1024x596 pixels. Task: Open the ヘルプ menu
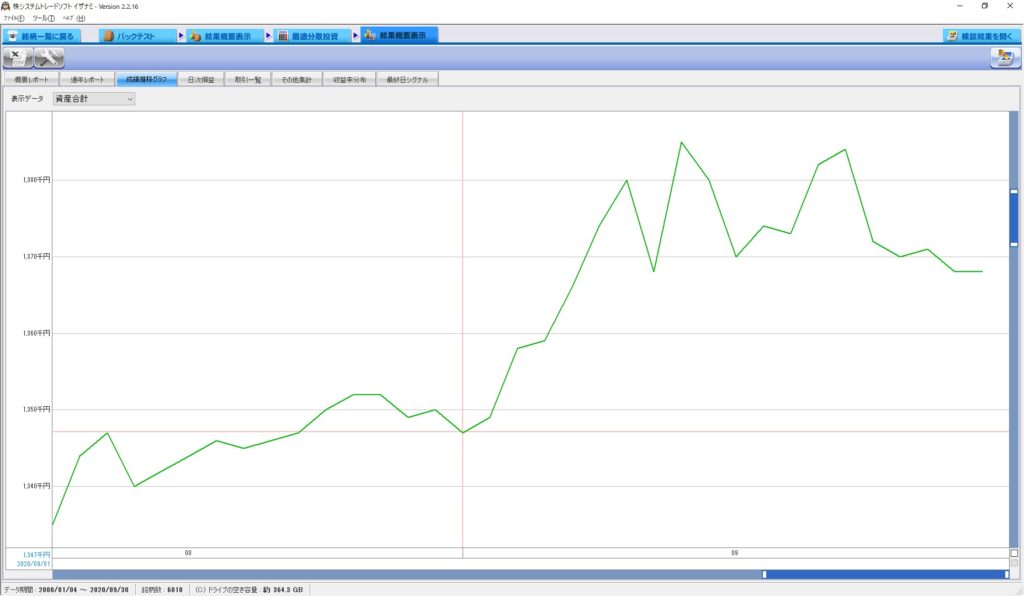73,18
